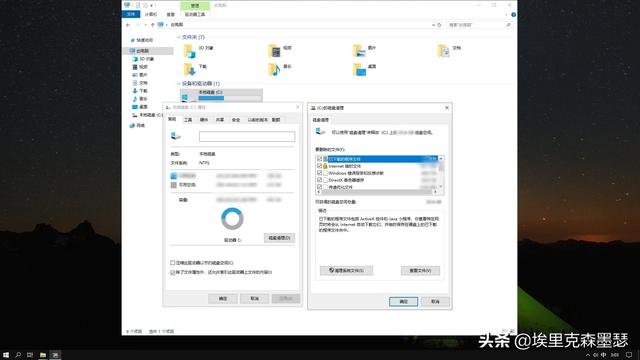Screen dimensions: 640x360
Task: Open the File (文件) ribbon tab
Action: (131, 14)
